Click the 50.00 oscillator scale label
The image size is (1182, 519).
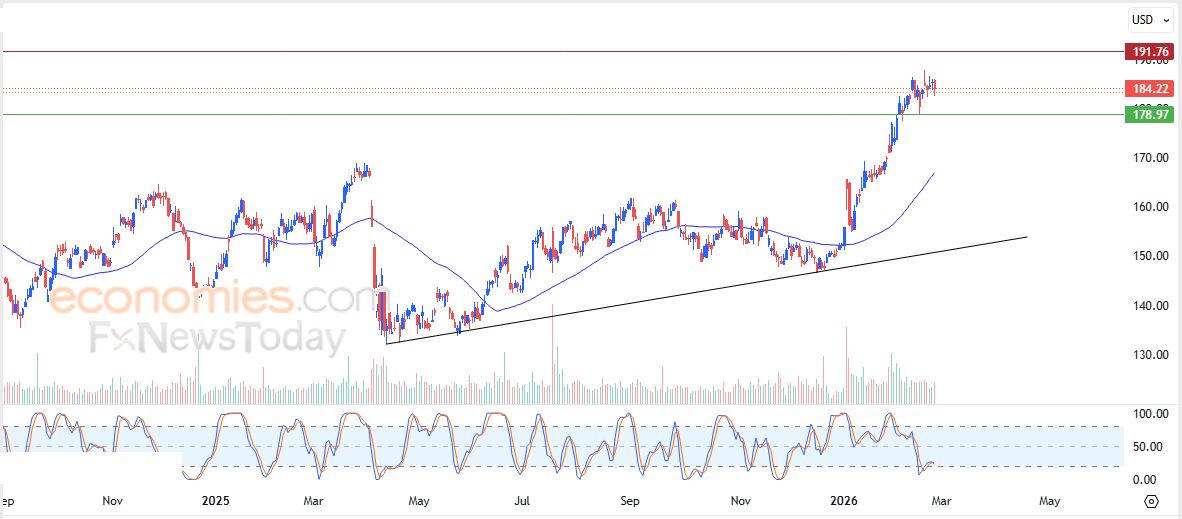1144,447
